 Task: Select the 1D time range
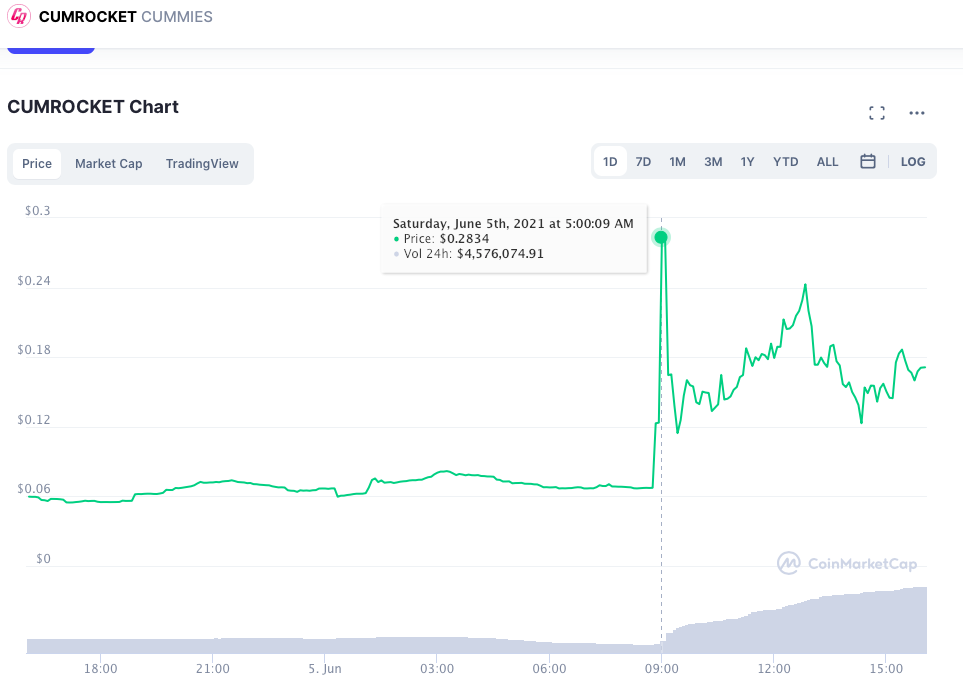[x=610, y=162]
